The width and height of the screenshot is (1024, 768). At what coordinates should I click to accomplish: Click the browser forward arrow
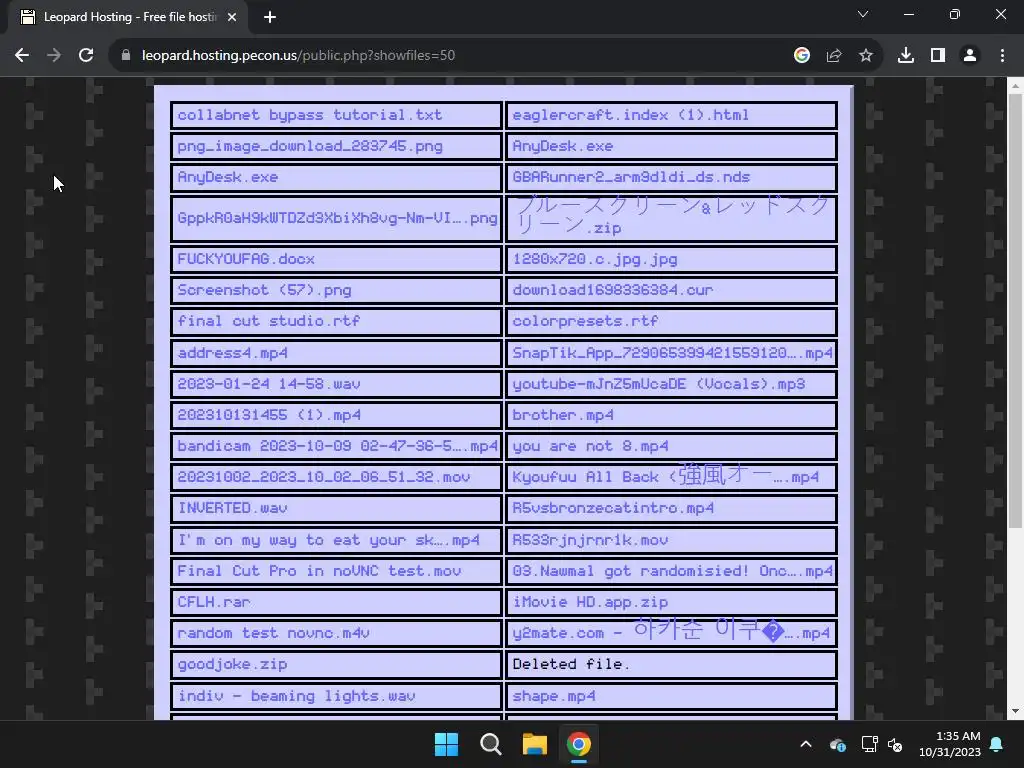[x=54, y=56]
